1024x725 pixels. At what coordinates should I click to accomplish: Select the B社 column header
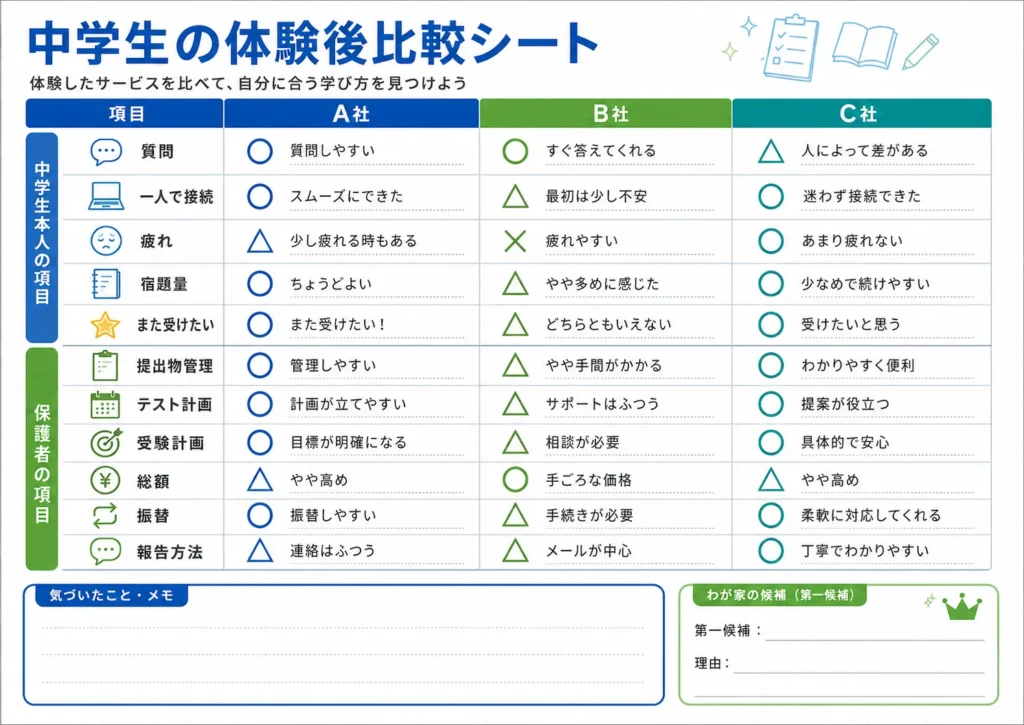coord(605,114)
